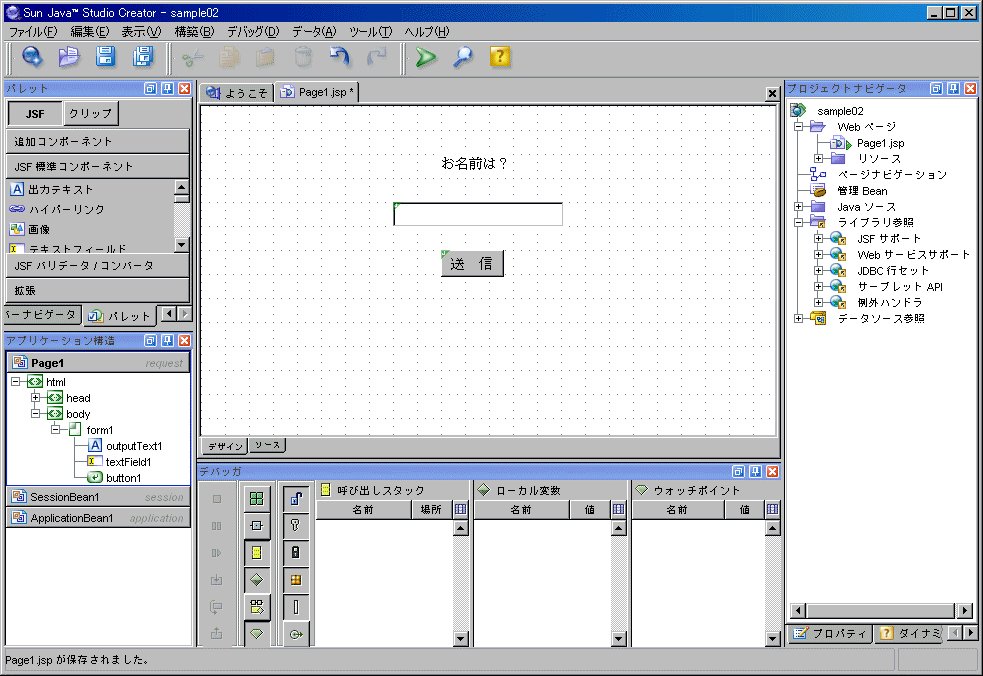Click the open project folder toolbar icon
Image resolution: width=983 pixels, height=676 pixels.
click(69, 57)
